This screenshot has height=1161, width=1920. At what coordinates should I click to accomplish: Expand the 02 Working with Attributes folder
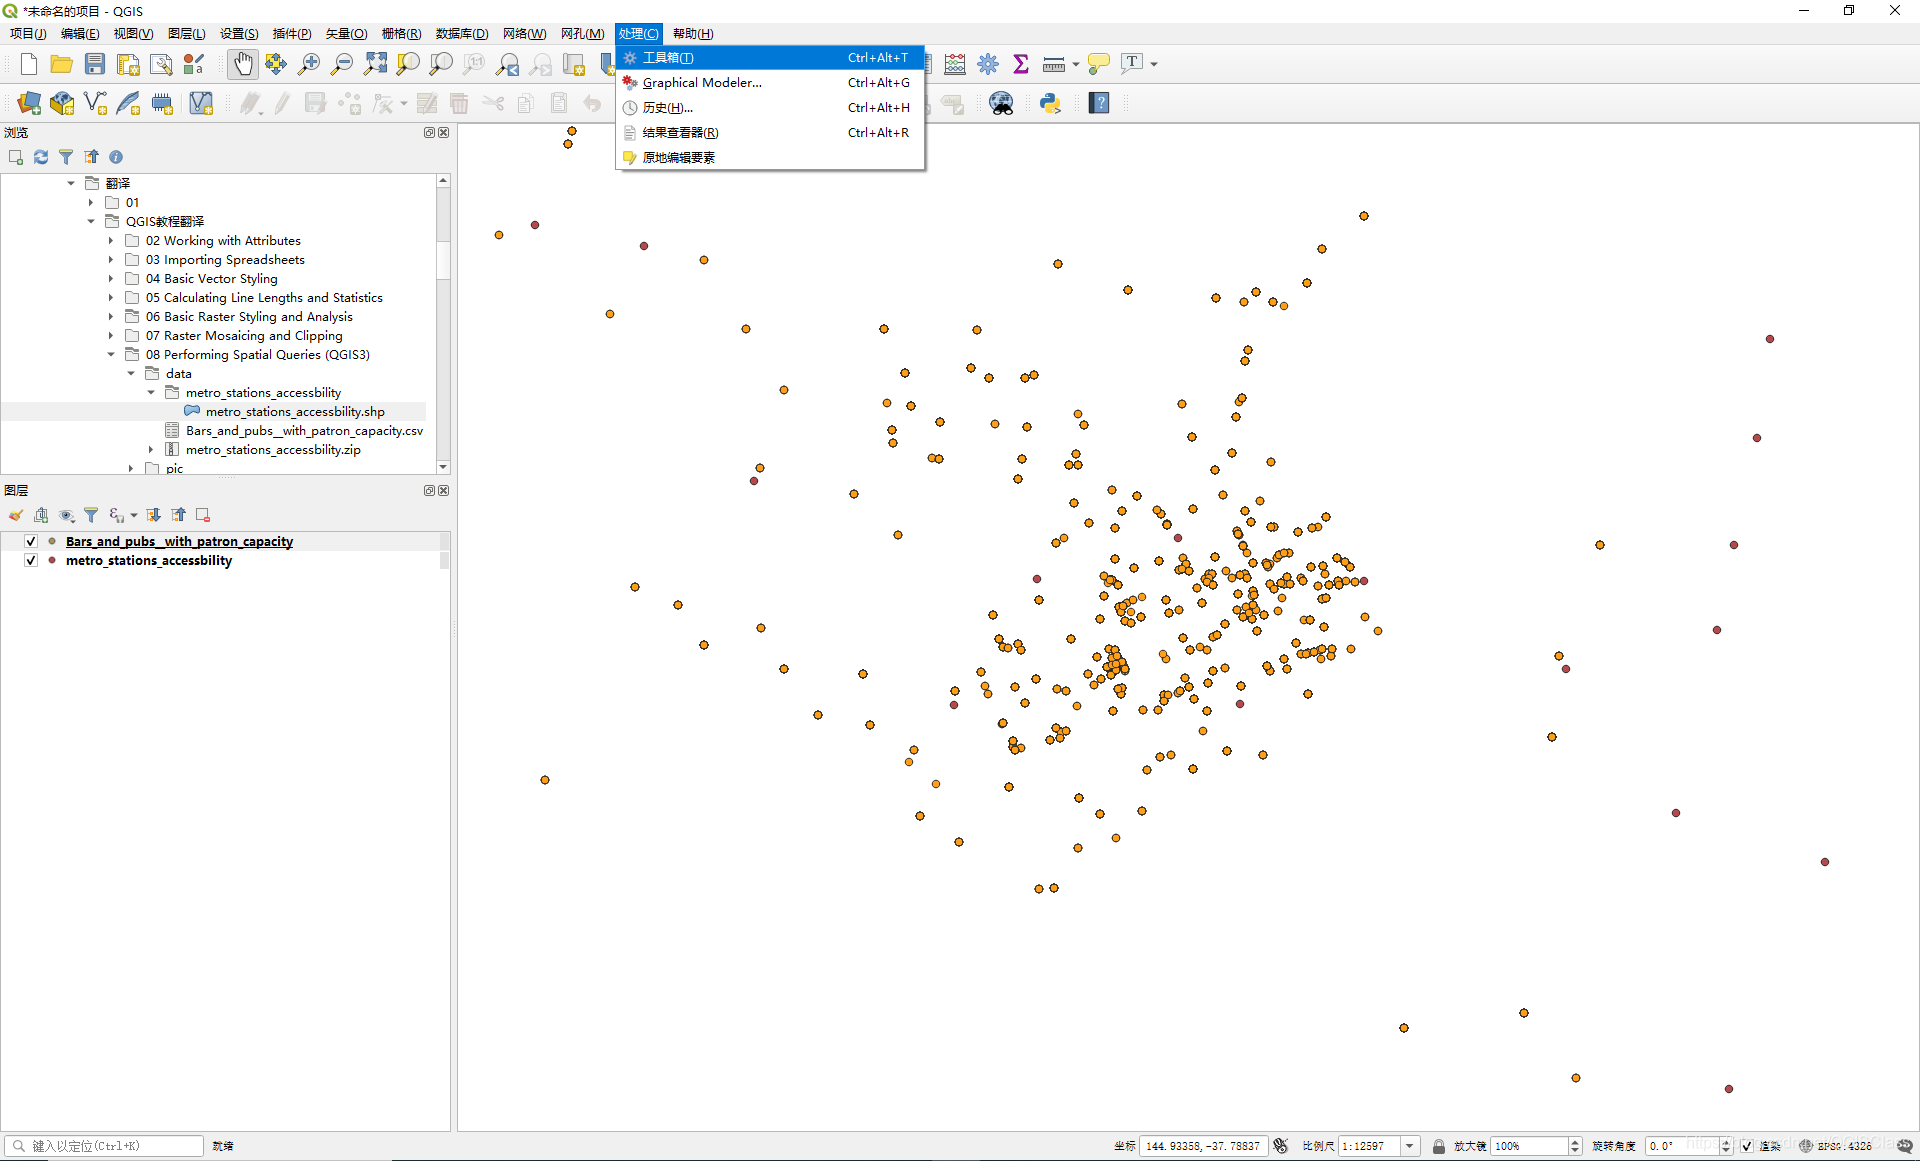point(111,241)
